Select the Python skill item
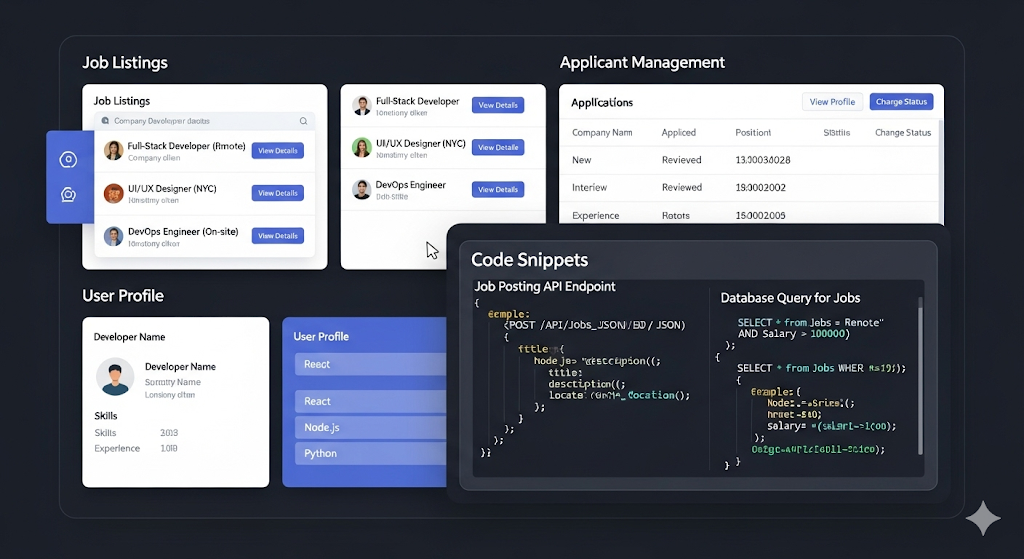This screenshot has width=1024, height=559. [x=370, y=453]
